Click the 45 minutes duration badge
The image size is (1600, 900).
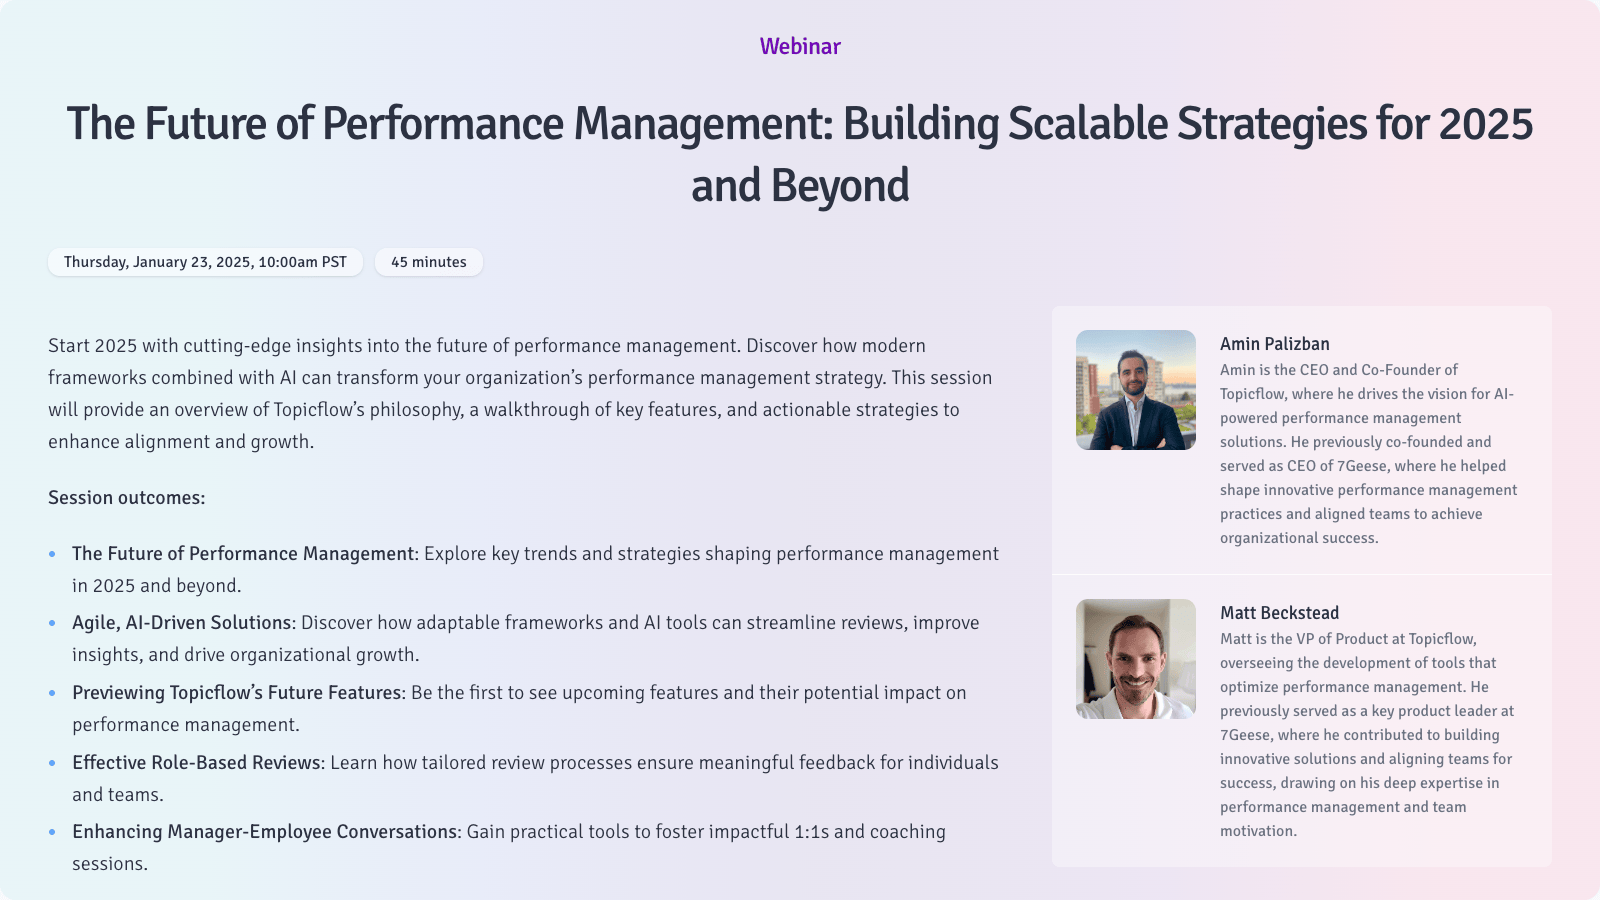click(428, 262)
